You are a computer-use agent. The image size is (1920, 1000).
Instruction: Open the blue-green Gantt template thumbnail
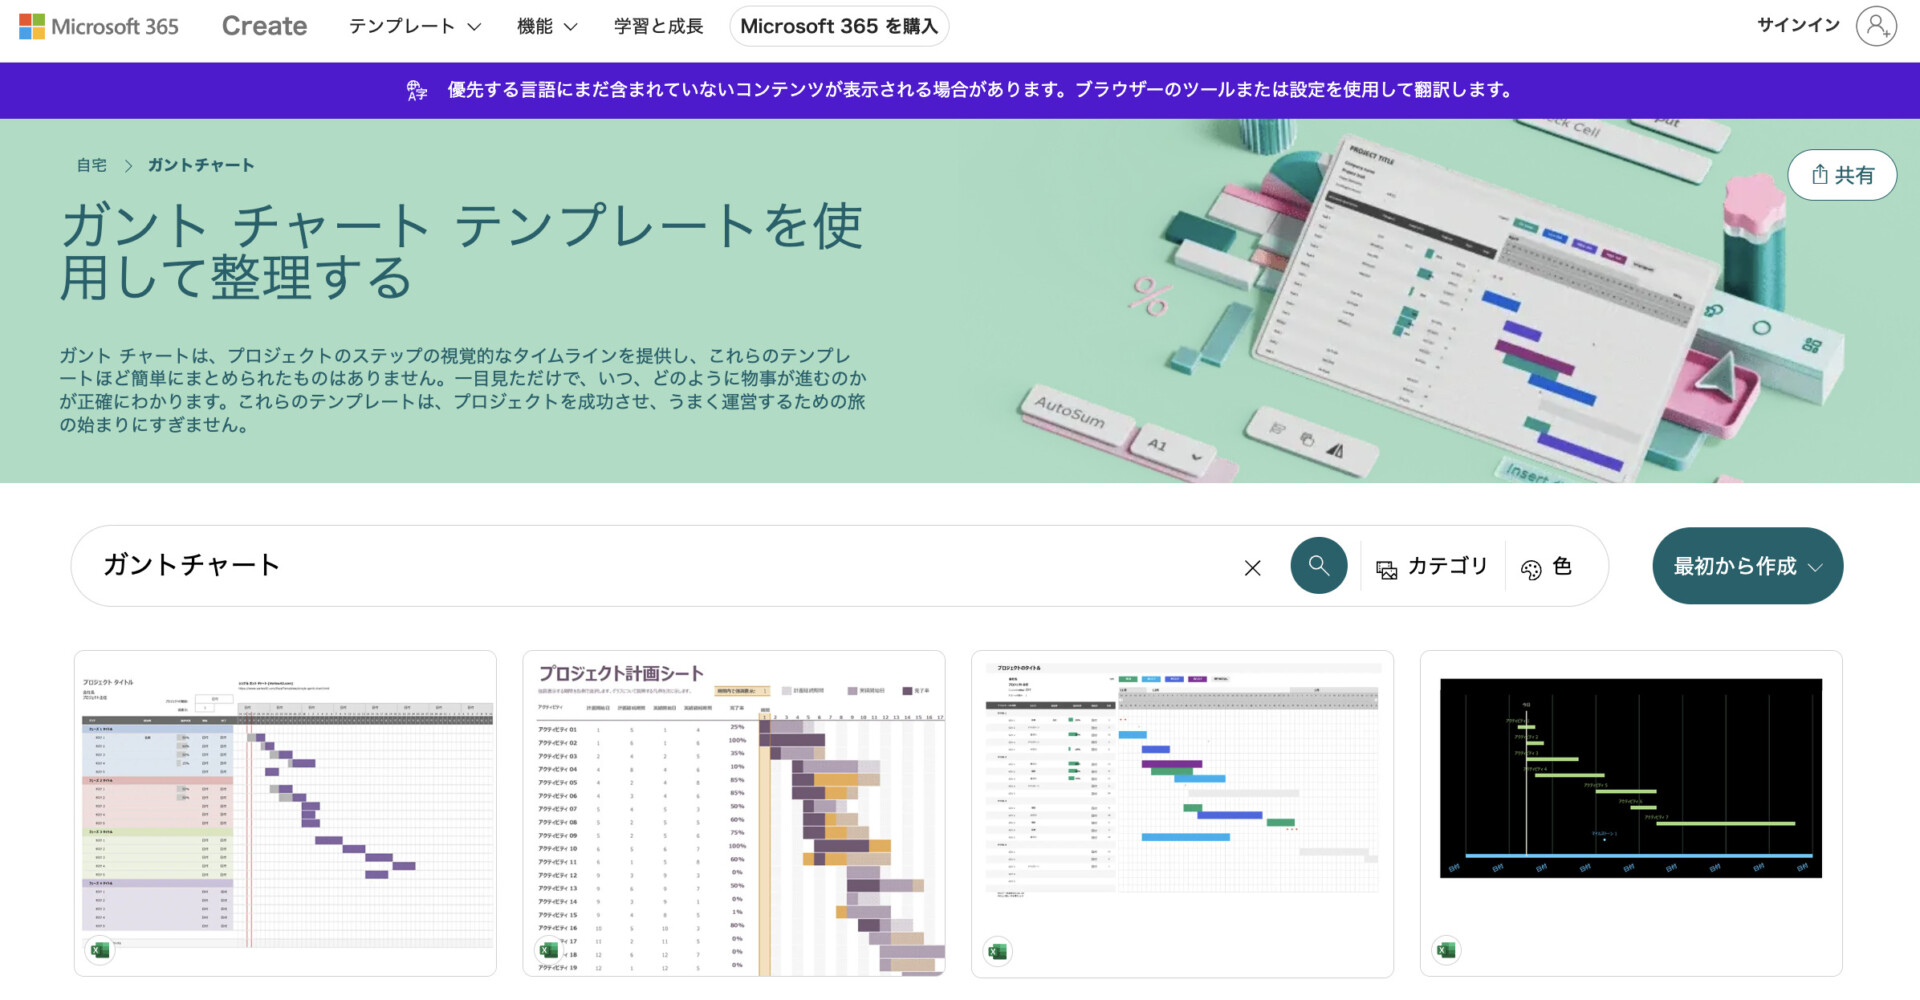tap(1182, 813)
